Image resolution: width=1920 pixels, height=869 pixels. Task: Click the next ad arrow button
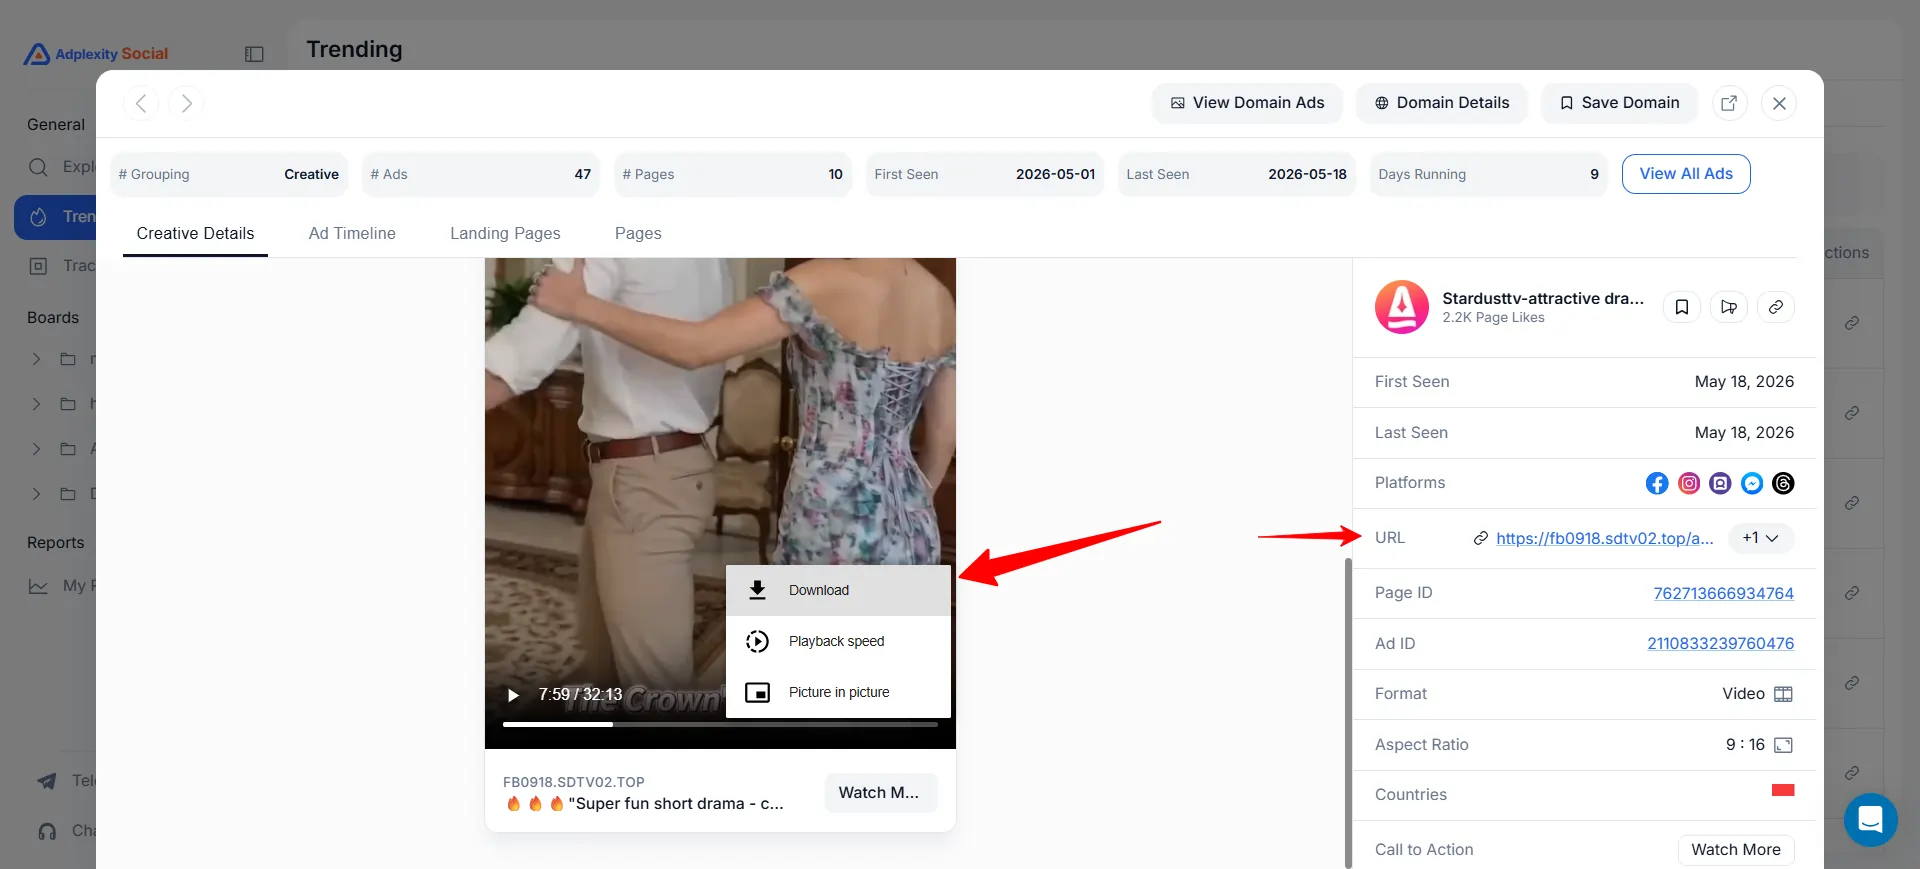[187, 103]
